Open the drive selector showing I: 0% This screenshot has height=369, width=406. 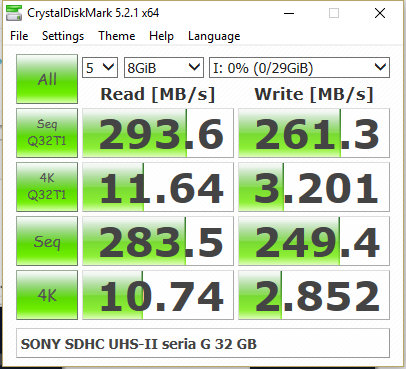[299, 68]
